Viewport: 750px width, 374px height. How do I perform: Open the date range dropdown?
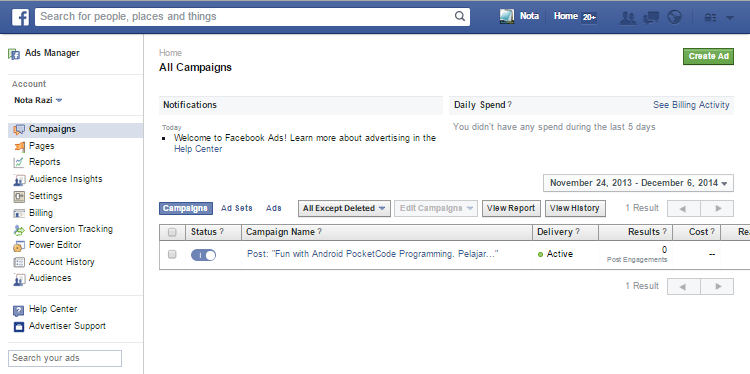pyautogui.click(x=638, y=183)
